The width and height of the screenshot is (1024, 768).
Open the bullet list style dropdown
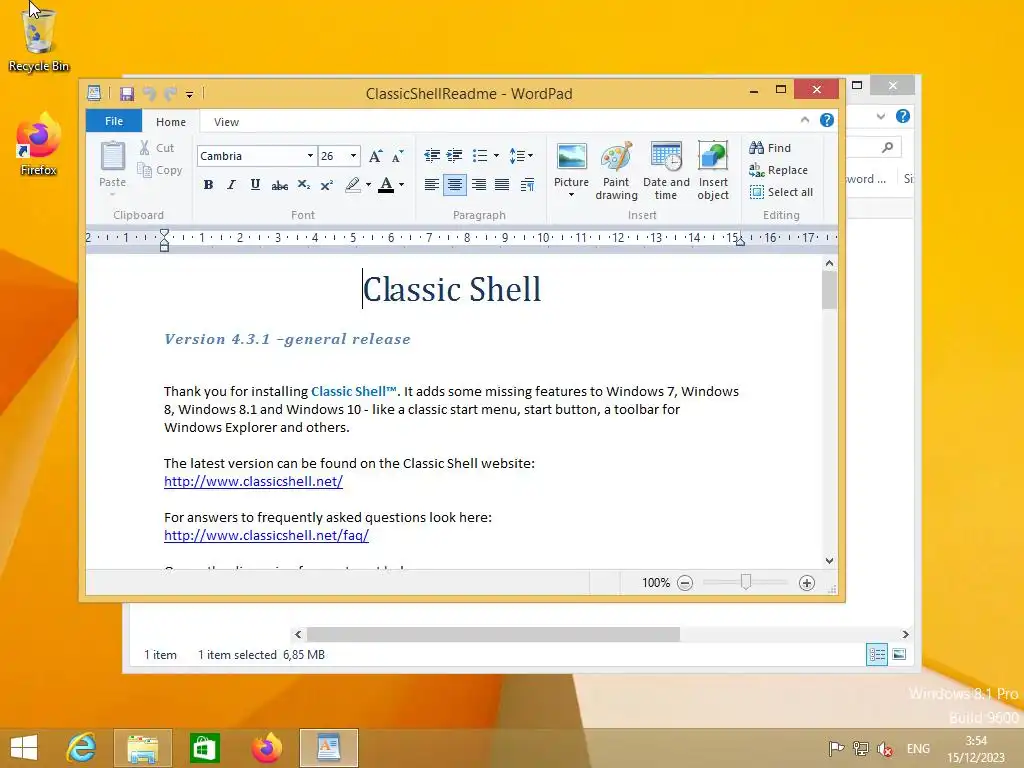496,155
